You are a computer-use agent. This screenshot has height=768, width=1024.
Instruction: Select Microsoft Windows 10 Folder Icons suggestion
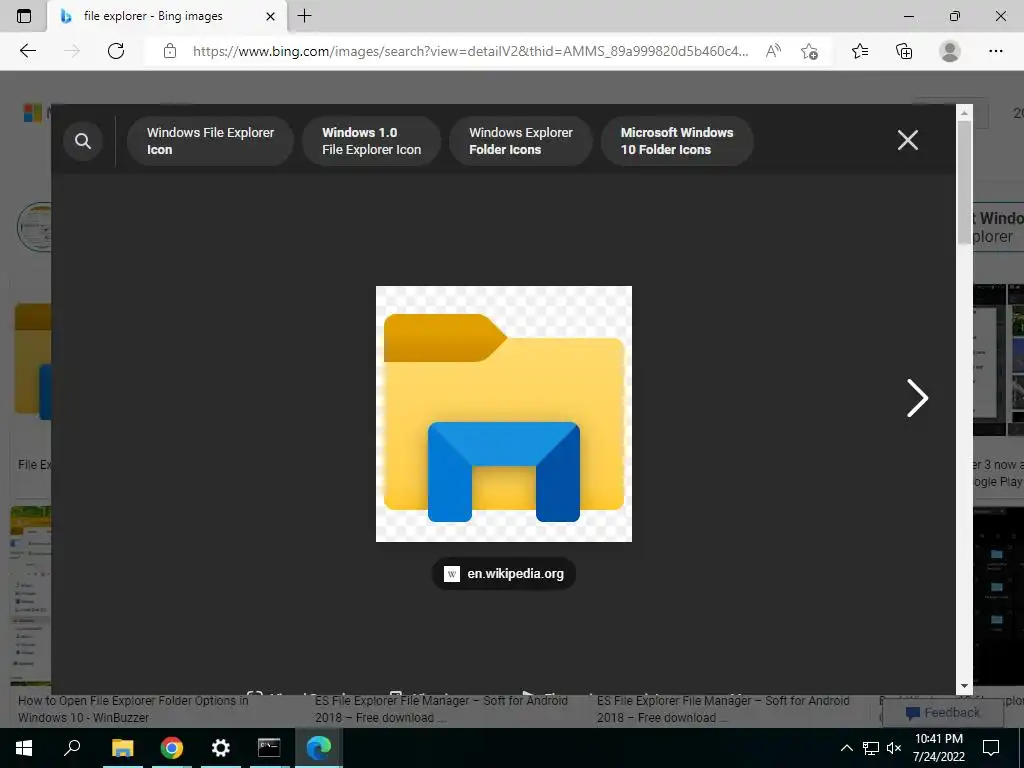tap(677, 141)
